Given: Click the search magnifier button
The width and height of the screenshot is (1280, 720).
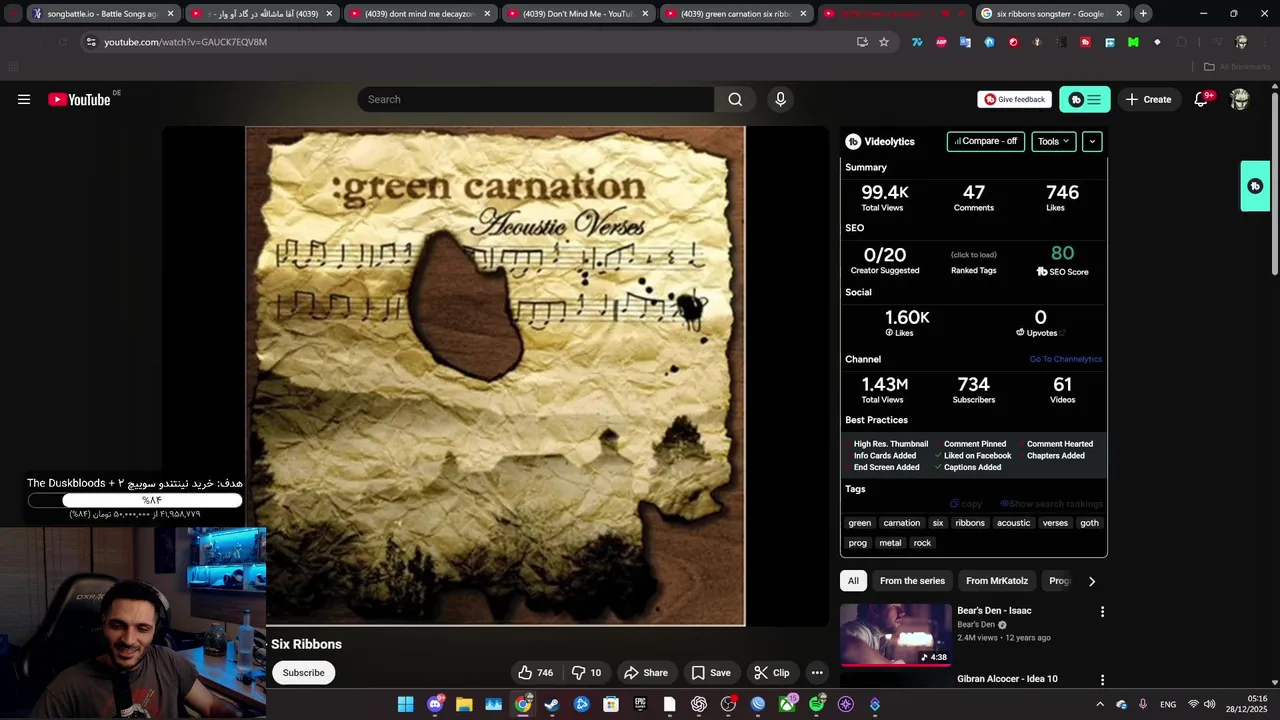Looking at the screenshot, I should tap(735, 99).
